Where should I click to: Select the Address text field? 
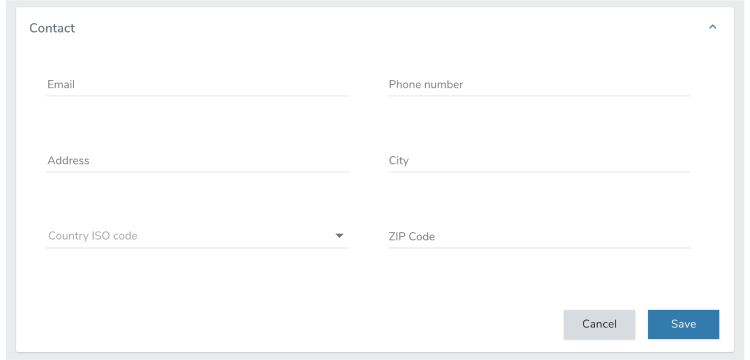click(198, 161)
